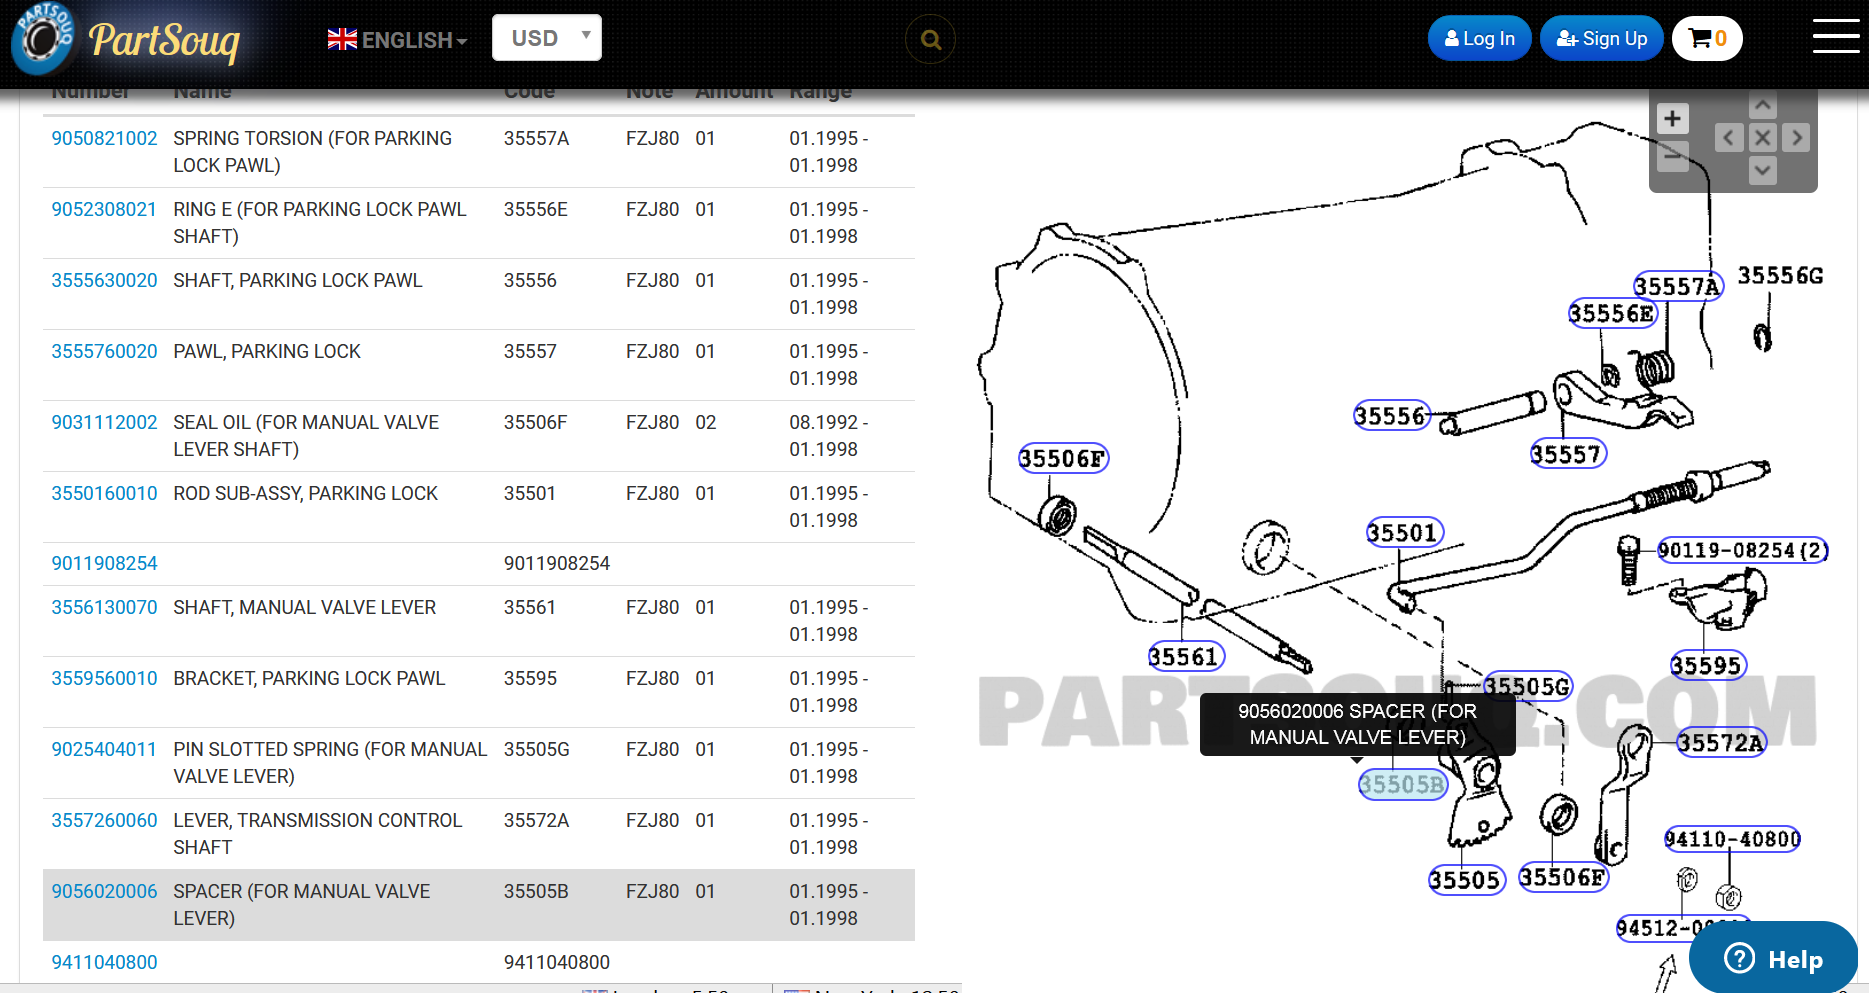Open part number 9411040800 link
Viewport: 1869px width, 993px height.
point(105,962)
